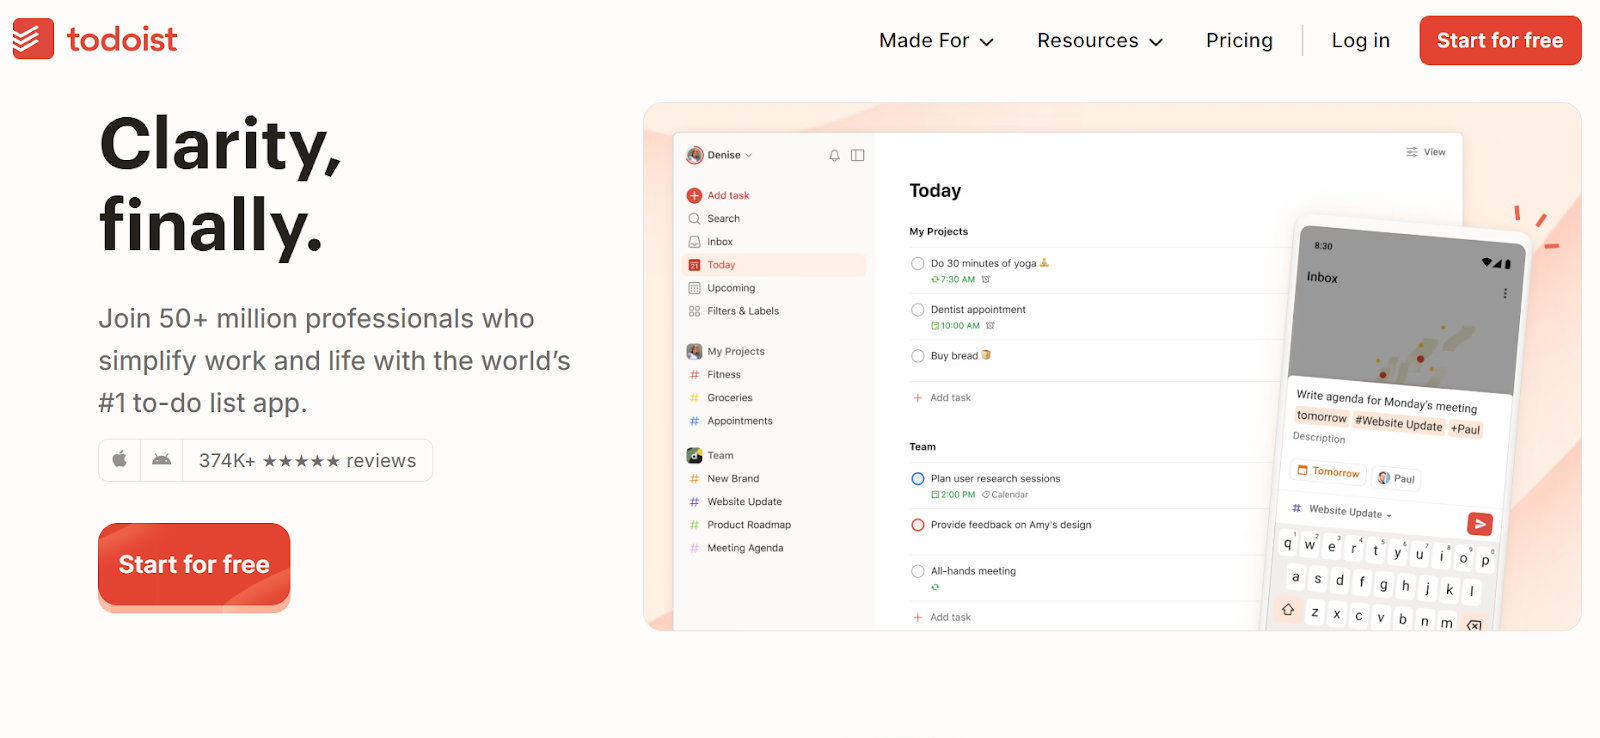Click the Android icon in reviews badge
The height and width of the screenshot is (738, 1600).
pyautogui.click(x=161, y=460)
